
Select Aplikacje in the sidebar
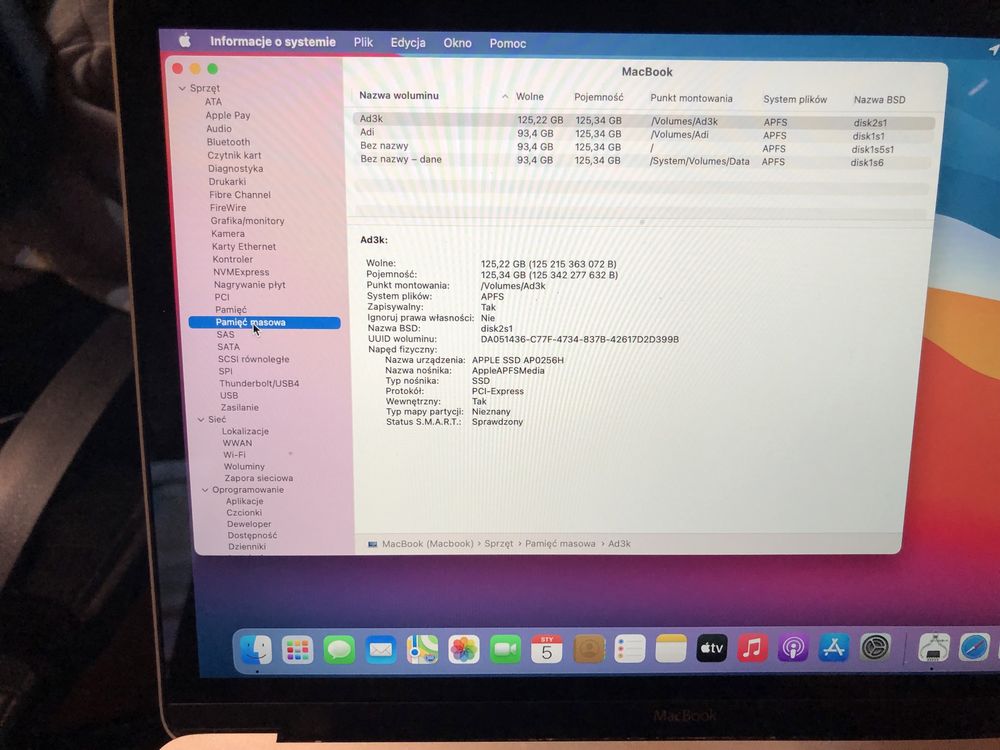(x=244, y=501)
